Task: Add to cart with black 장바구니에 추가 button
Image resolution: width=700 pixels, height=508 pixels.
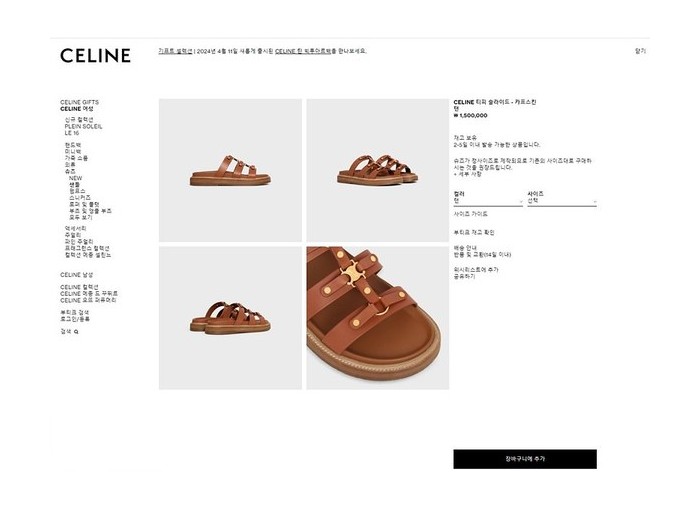Action: [525, 459]
